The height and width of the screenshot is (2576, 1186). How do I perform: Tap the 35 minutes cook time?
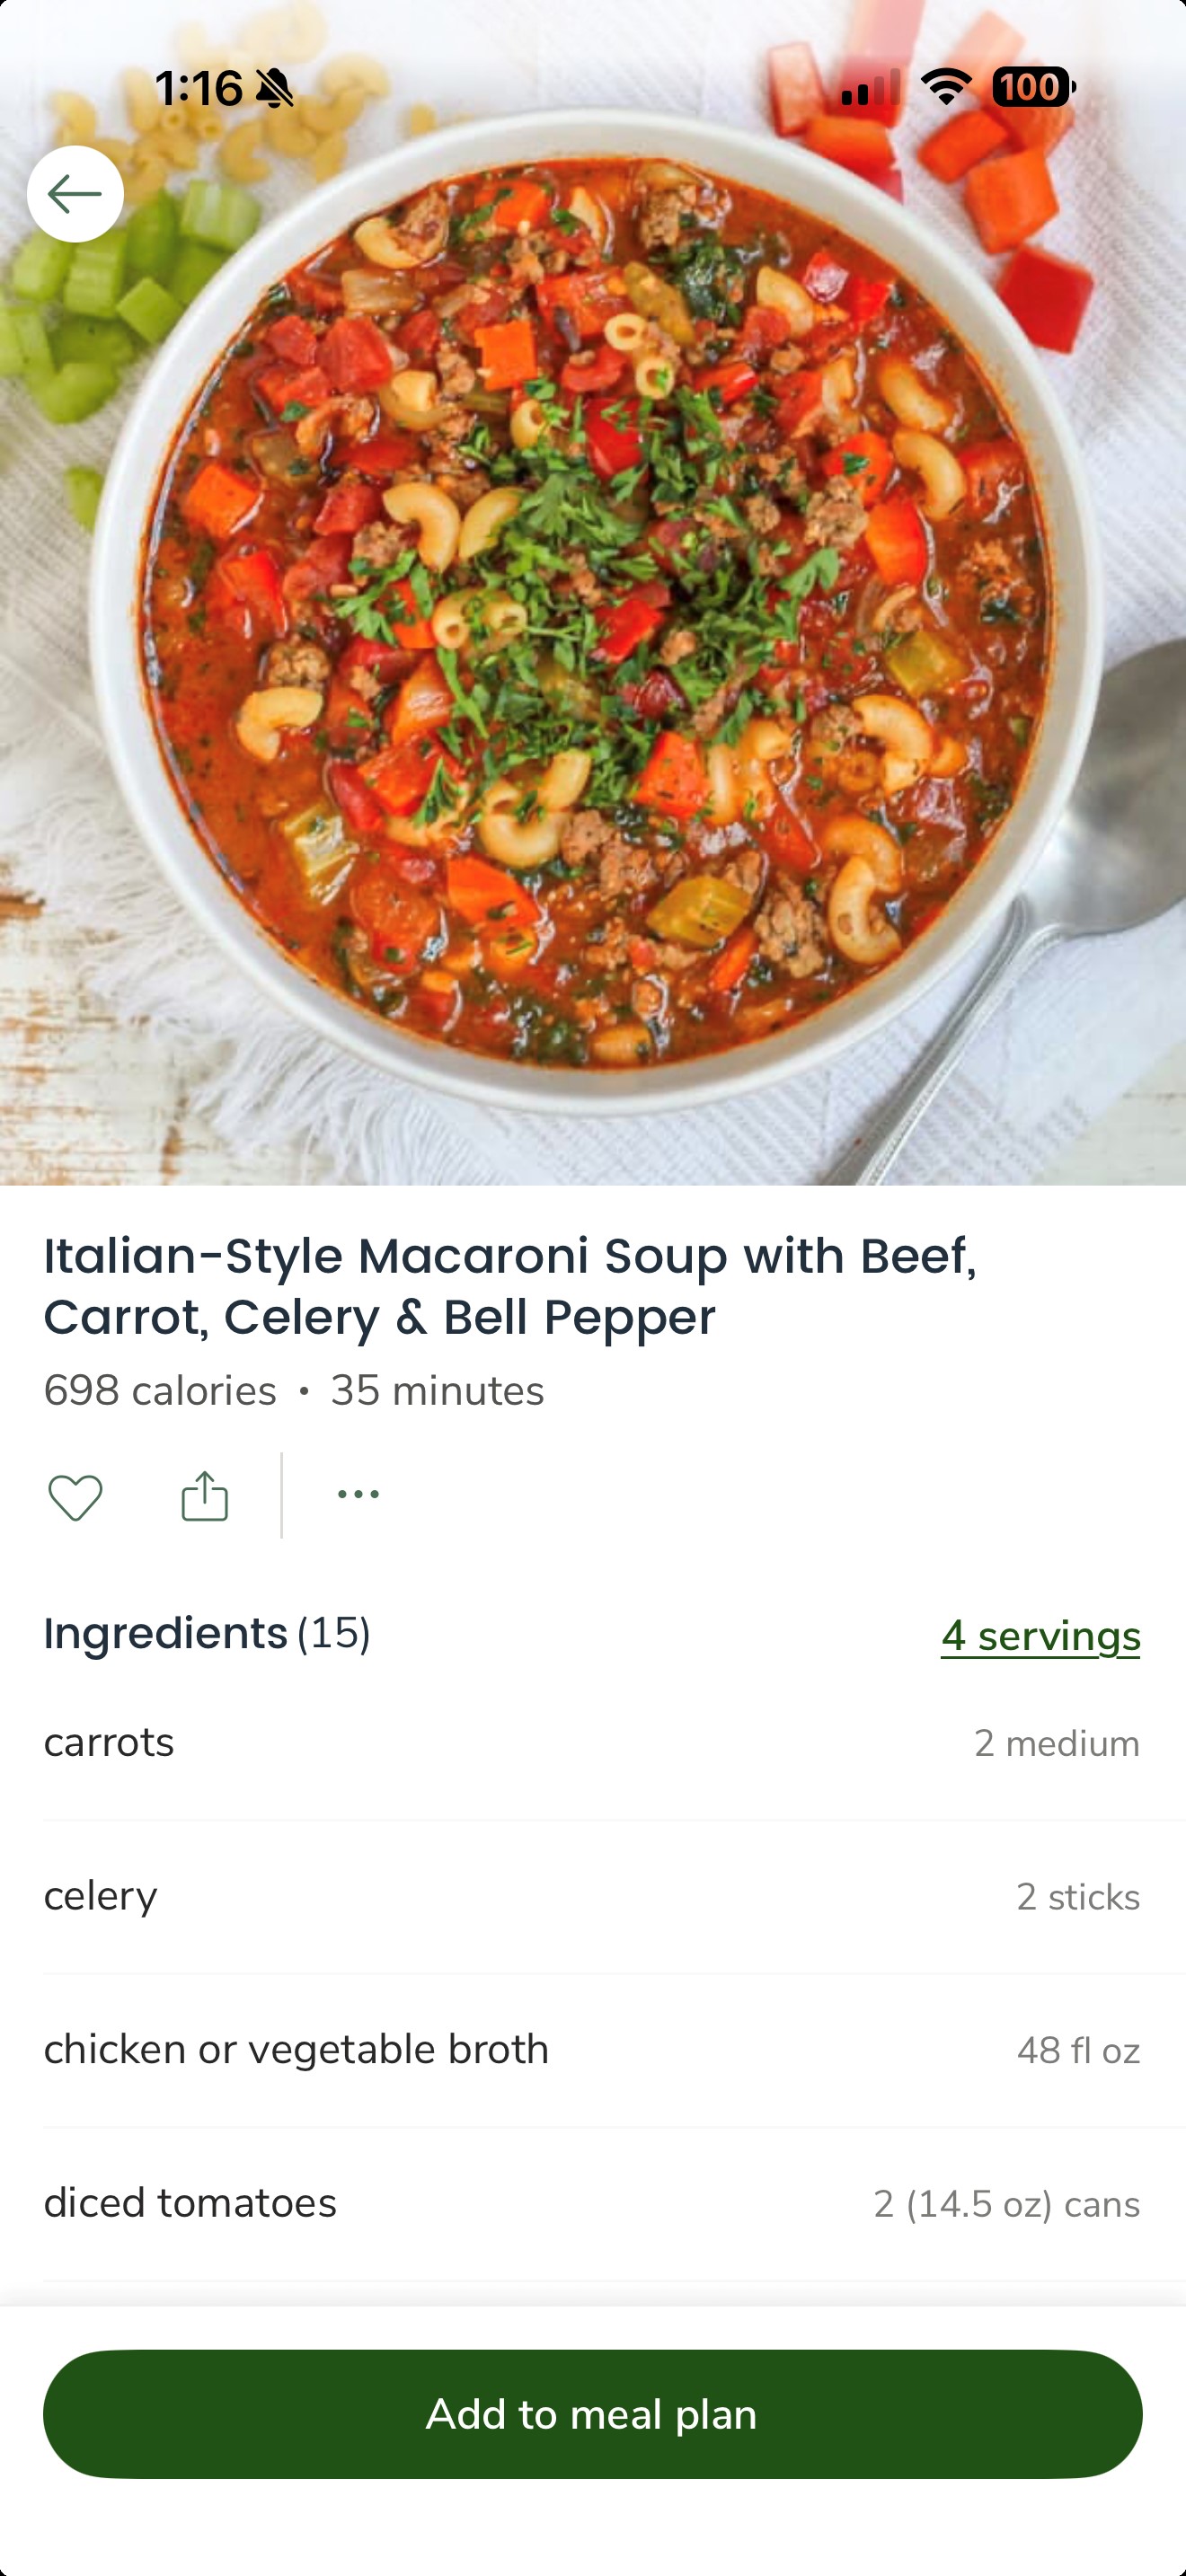pyautogui.click(x=437, y=1391)
